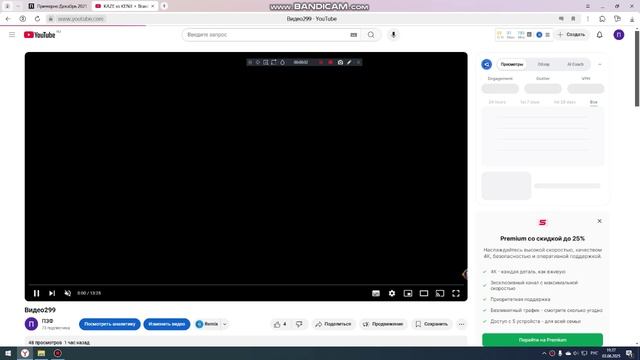Cast the video to a TV
The image size is (640, 360).
click(x=440, y=293)
